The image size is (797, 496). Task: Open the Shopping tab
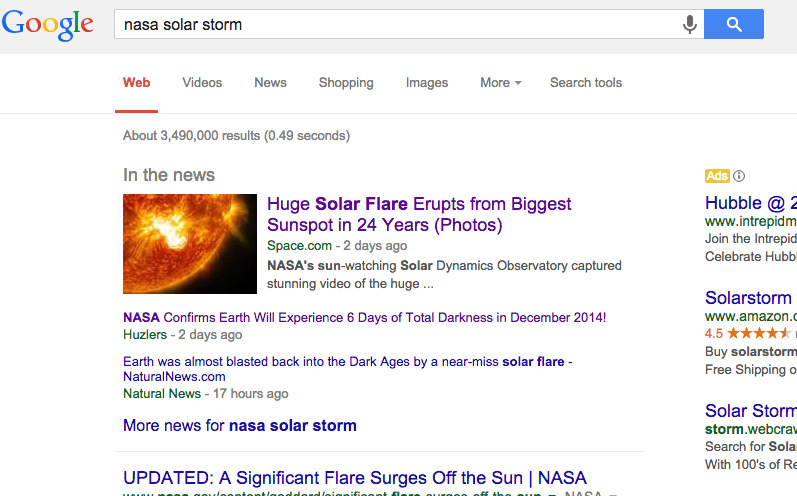346,83
